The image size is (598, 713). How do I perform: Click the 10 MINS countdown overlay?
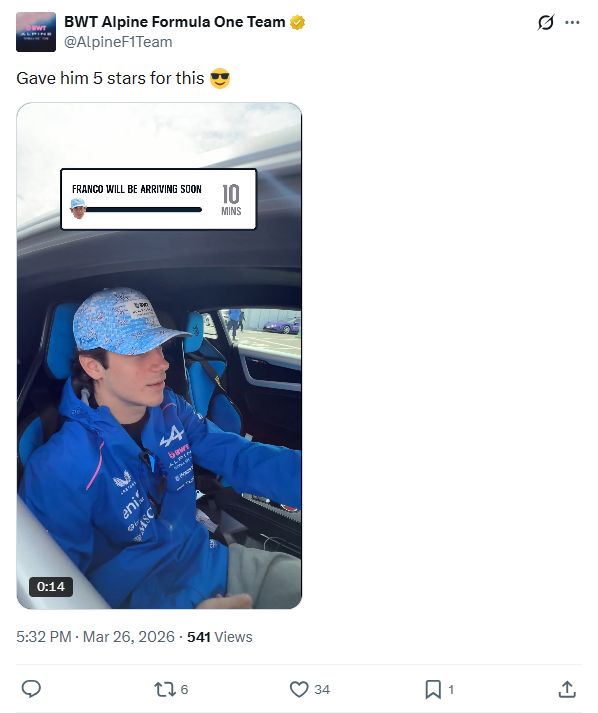(x=231, y=199)
